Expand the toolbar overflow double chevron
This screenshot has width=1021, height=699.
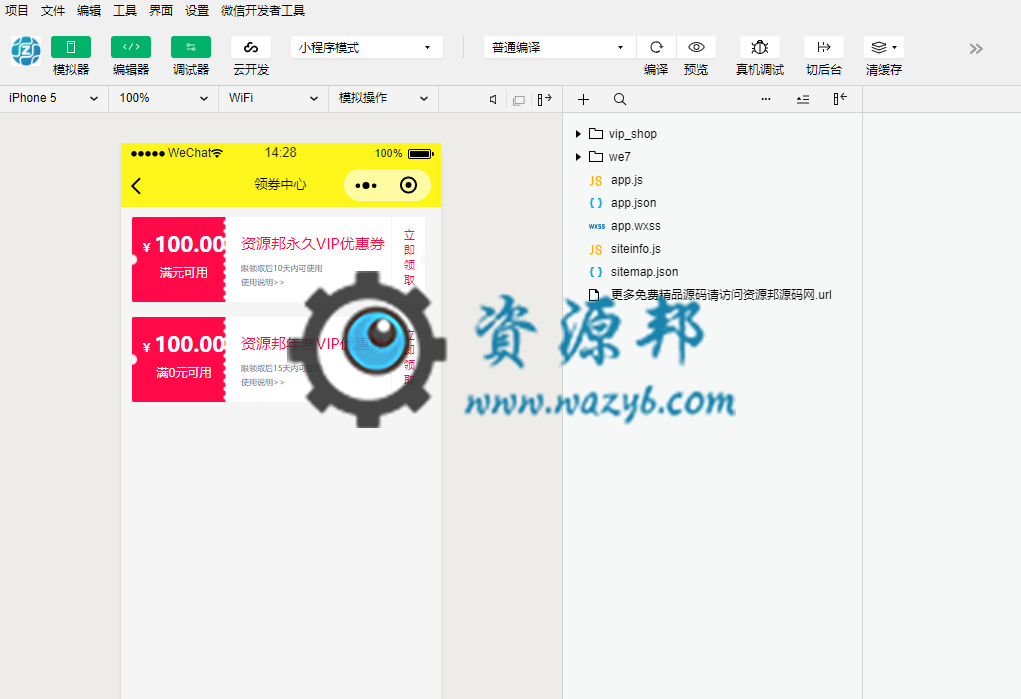tap(975, 49)
